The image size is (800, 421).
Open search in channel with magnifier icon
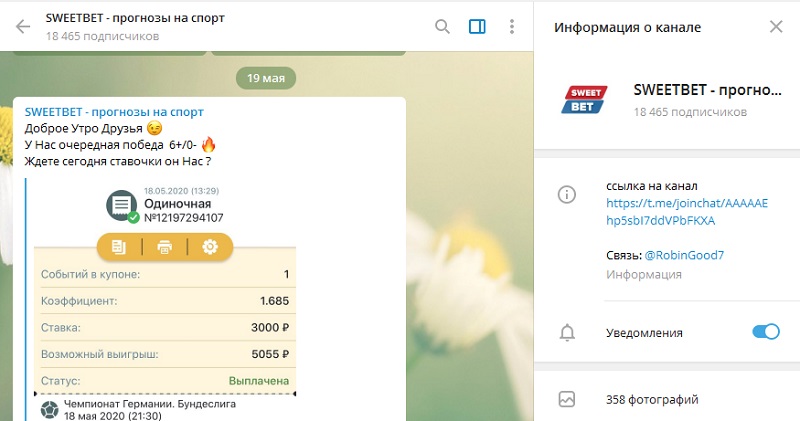[x=442, y=27]
